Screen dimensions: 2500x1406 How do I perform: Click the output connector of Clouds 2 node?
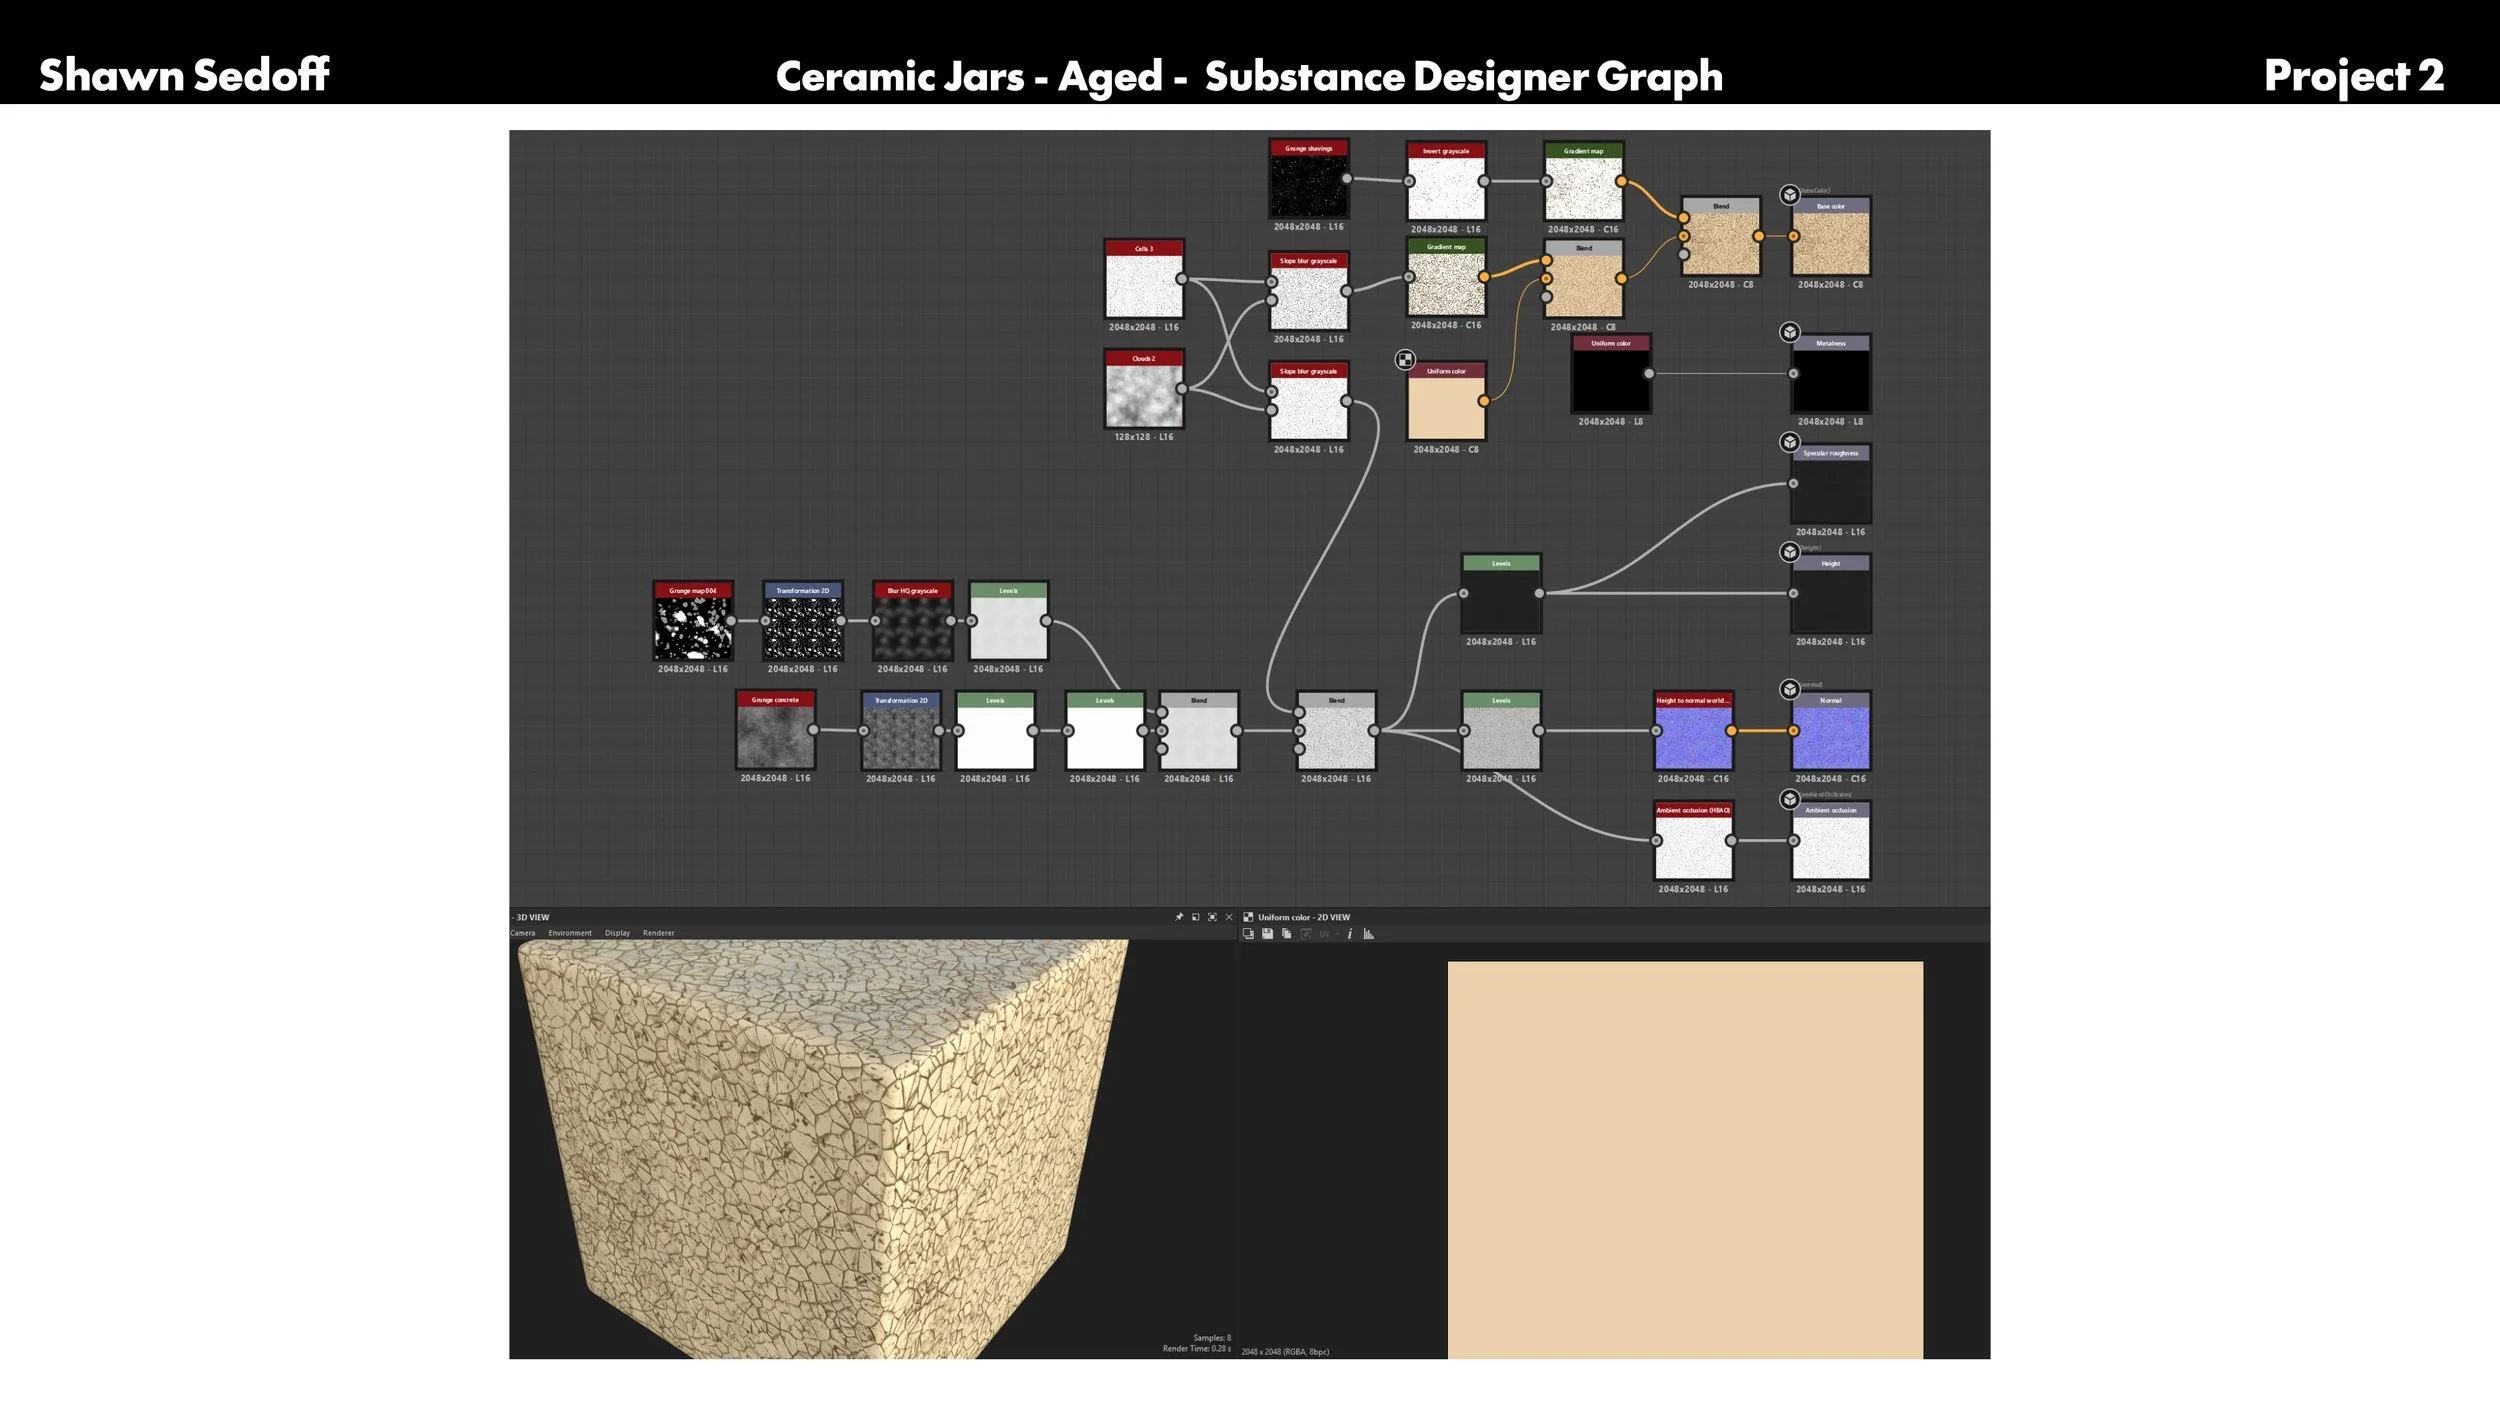(x=1182, y=389)
